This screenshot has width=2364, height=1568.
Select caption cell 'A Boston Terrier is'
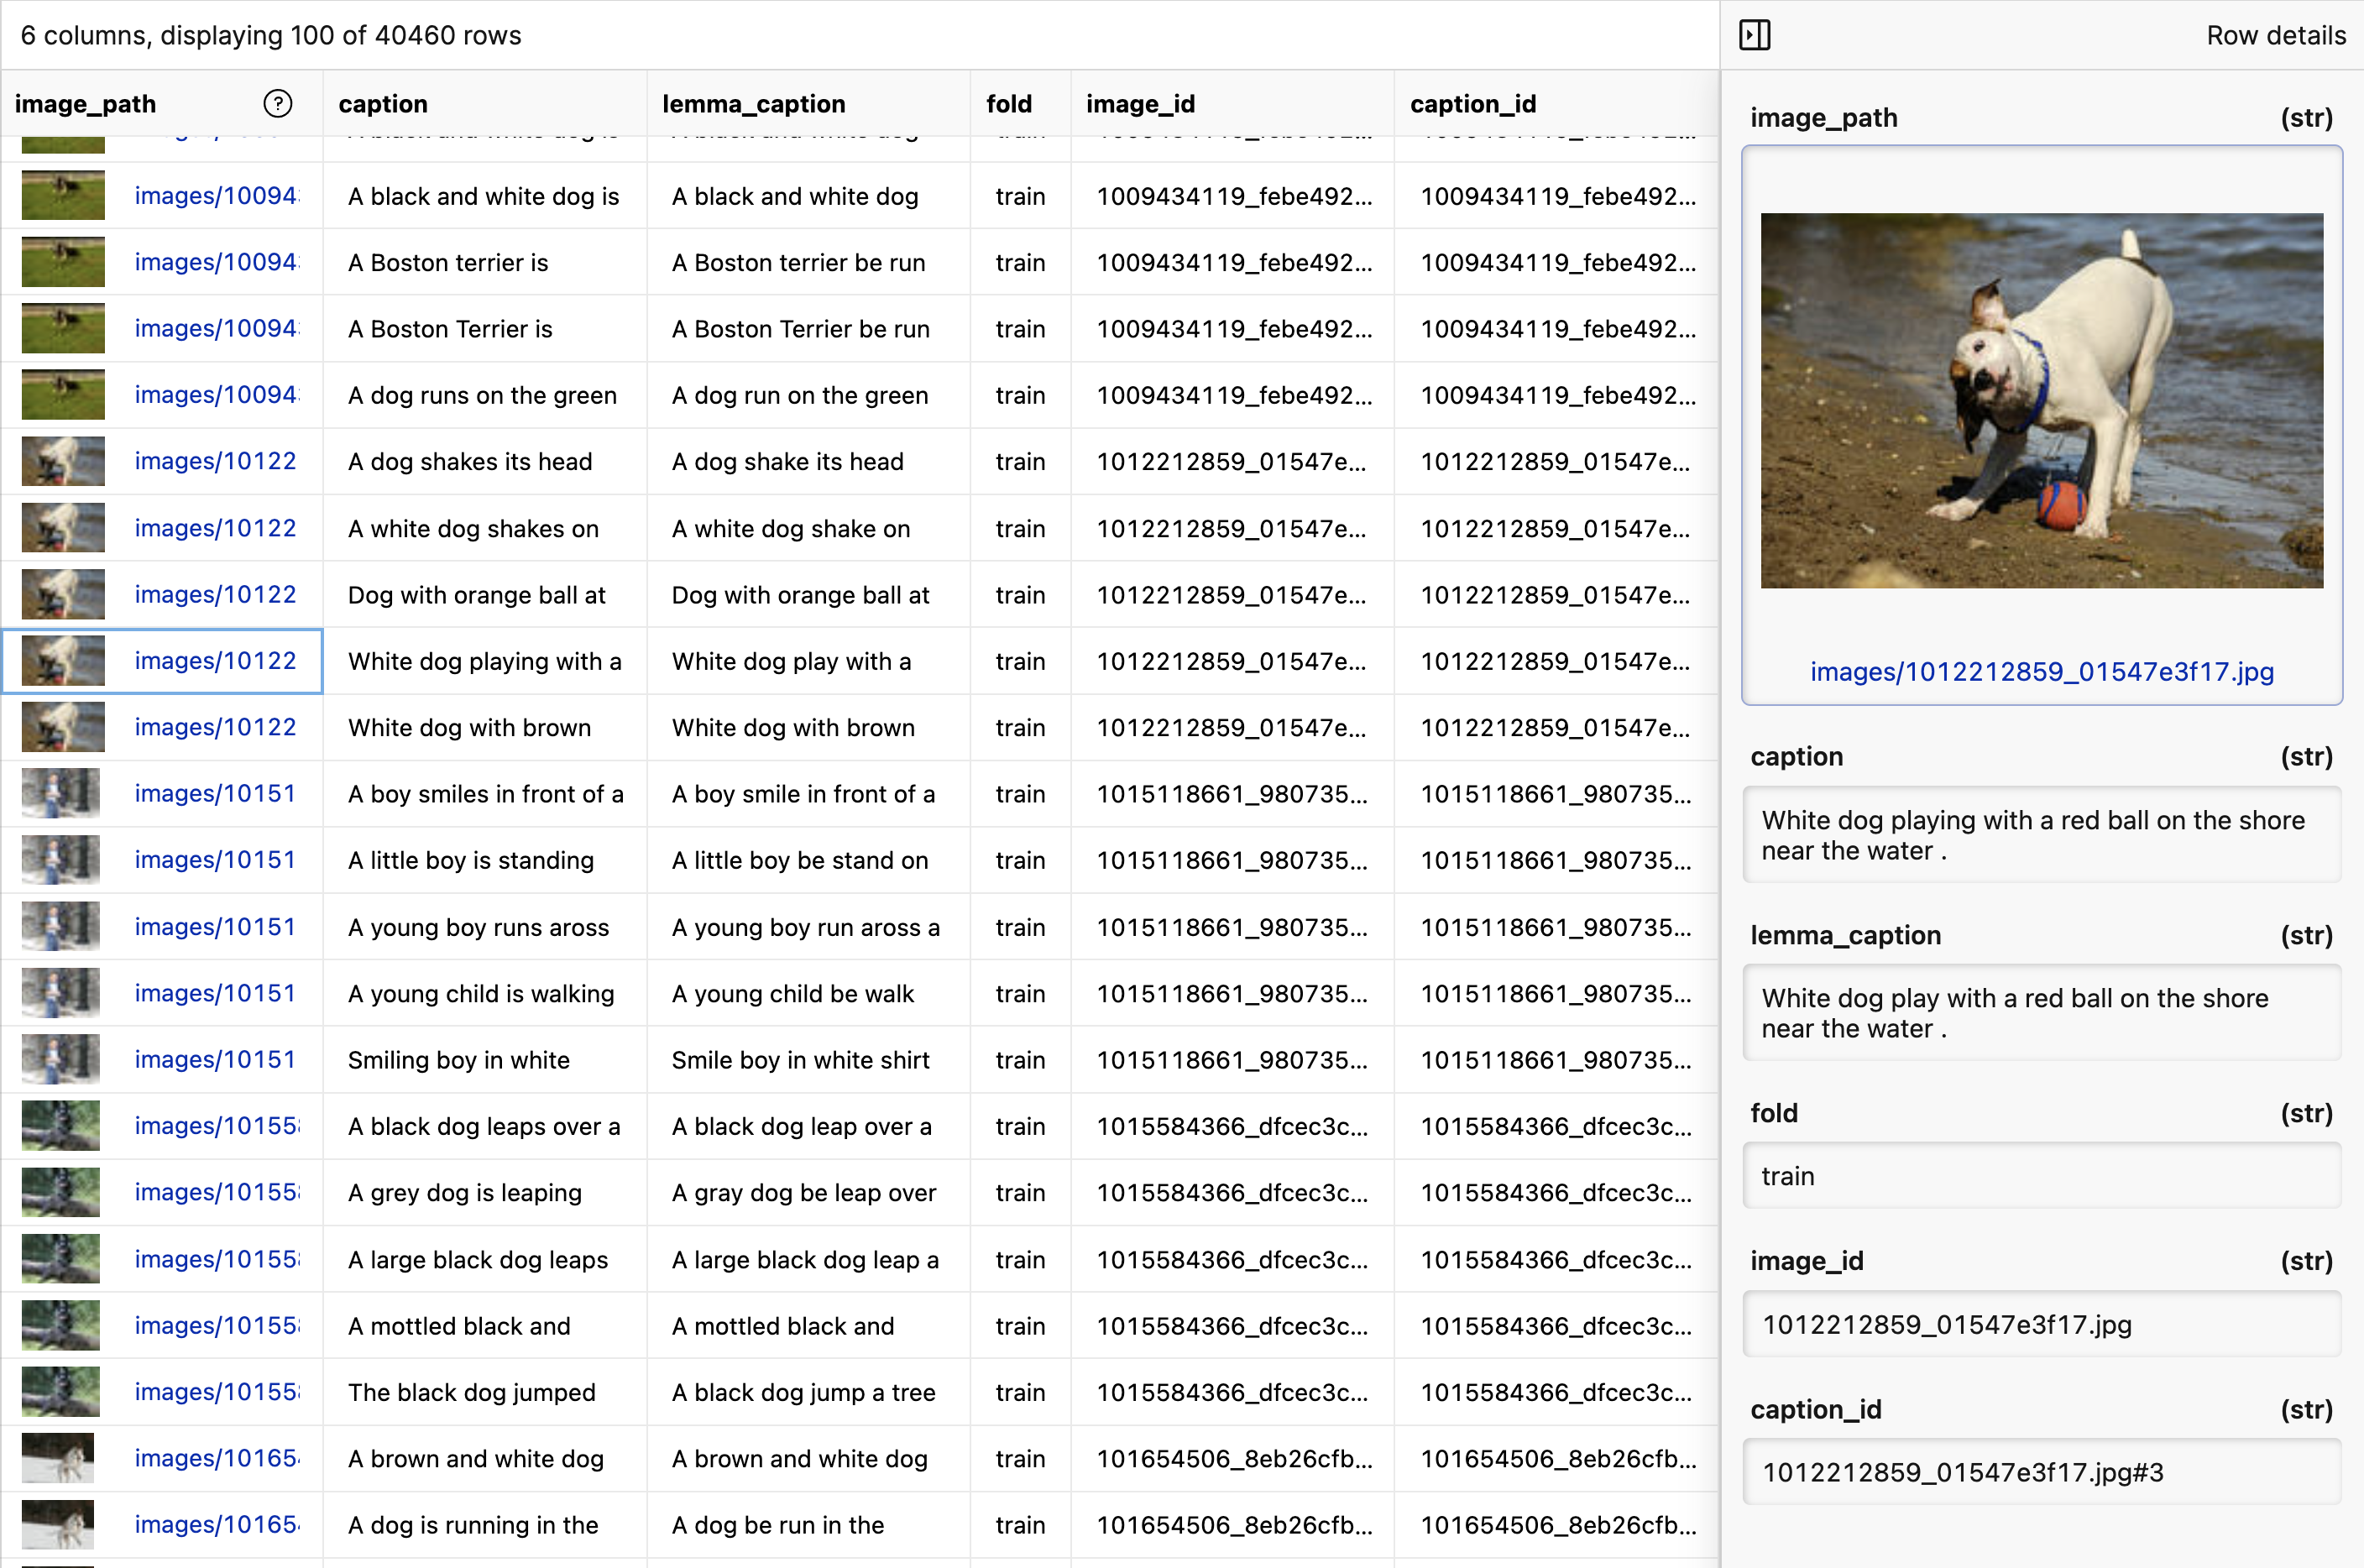(485, 328)
